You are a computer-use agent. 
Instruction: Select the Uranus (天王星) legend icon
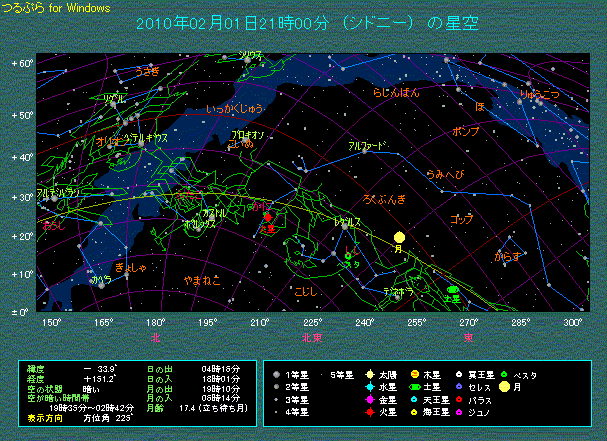coord(414,399)
